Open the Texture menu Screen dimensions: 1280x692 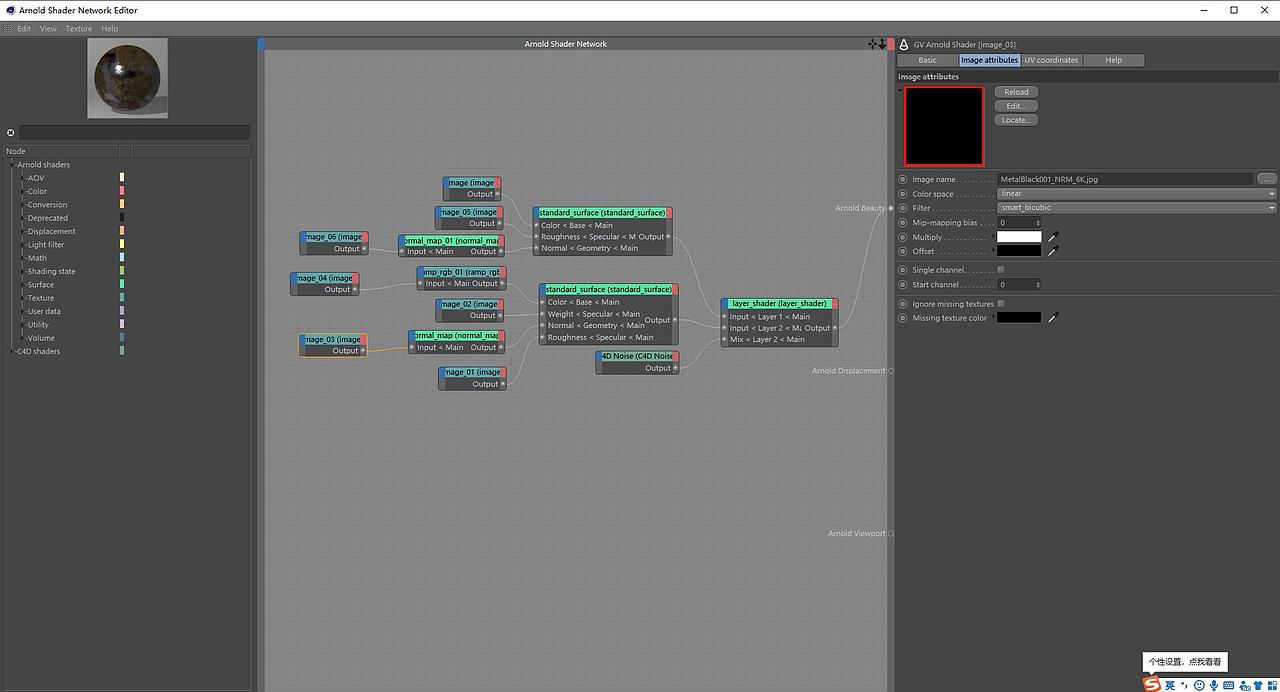79,29
